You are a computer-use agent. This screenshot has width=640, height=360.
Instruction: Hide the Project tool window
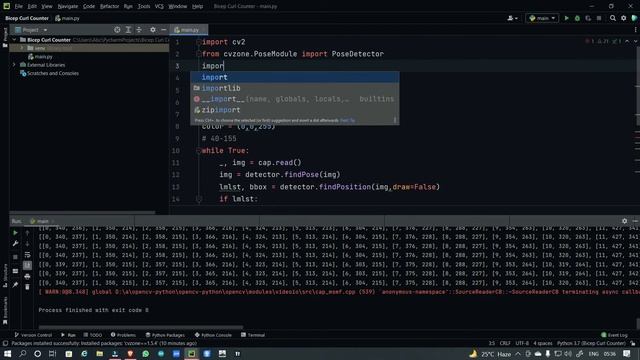tap(164, 30)
